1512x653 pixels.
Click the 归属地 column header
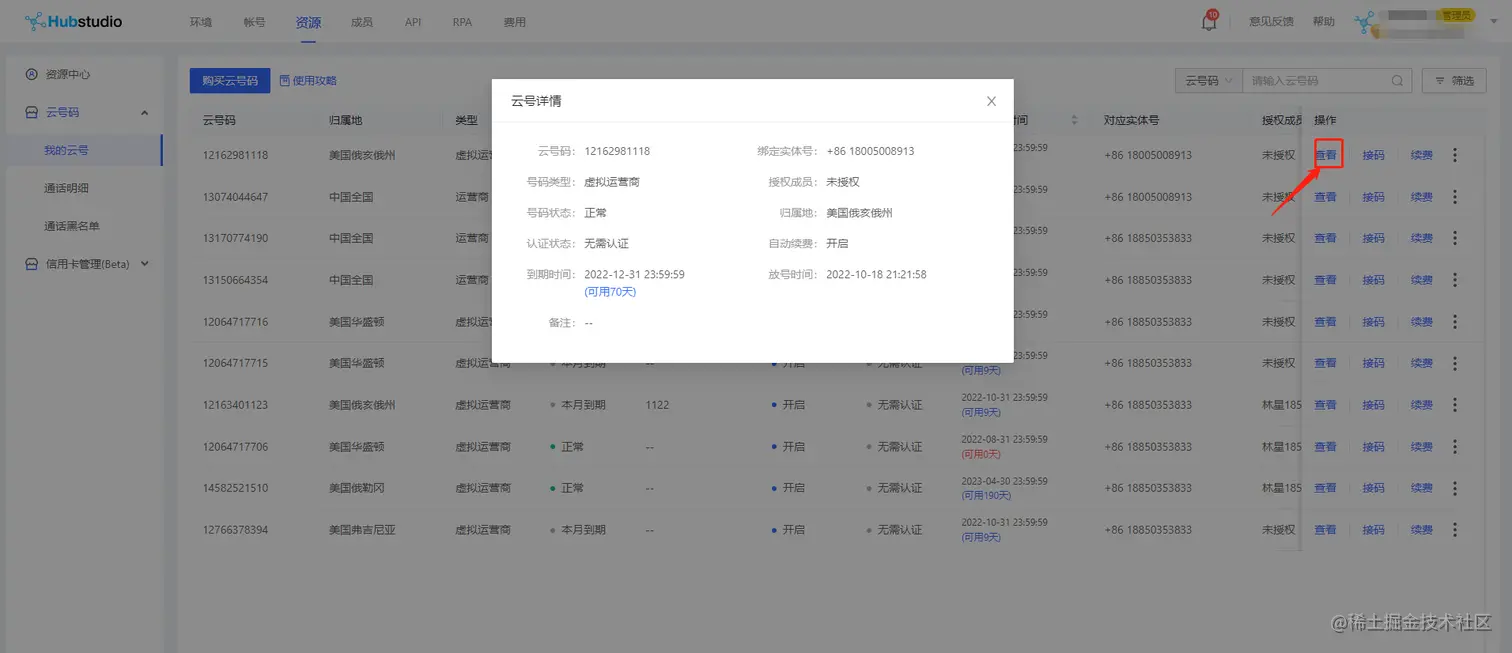pyautogui.click(x=345, y=120)
